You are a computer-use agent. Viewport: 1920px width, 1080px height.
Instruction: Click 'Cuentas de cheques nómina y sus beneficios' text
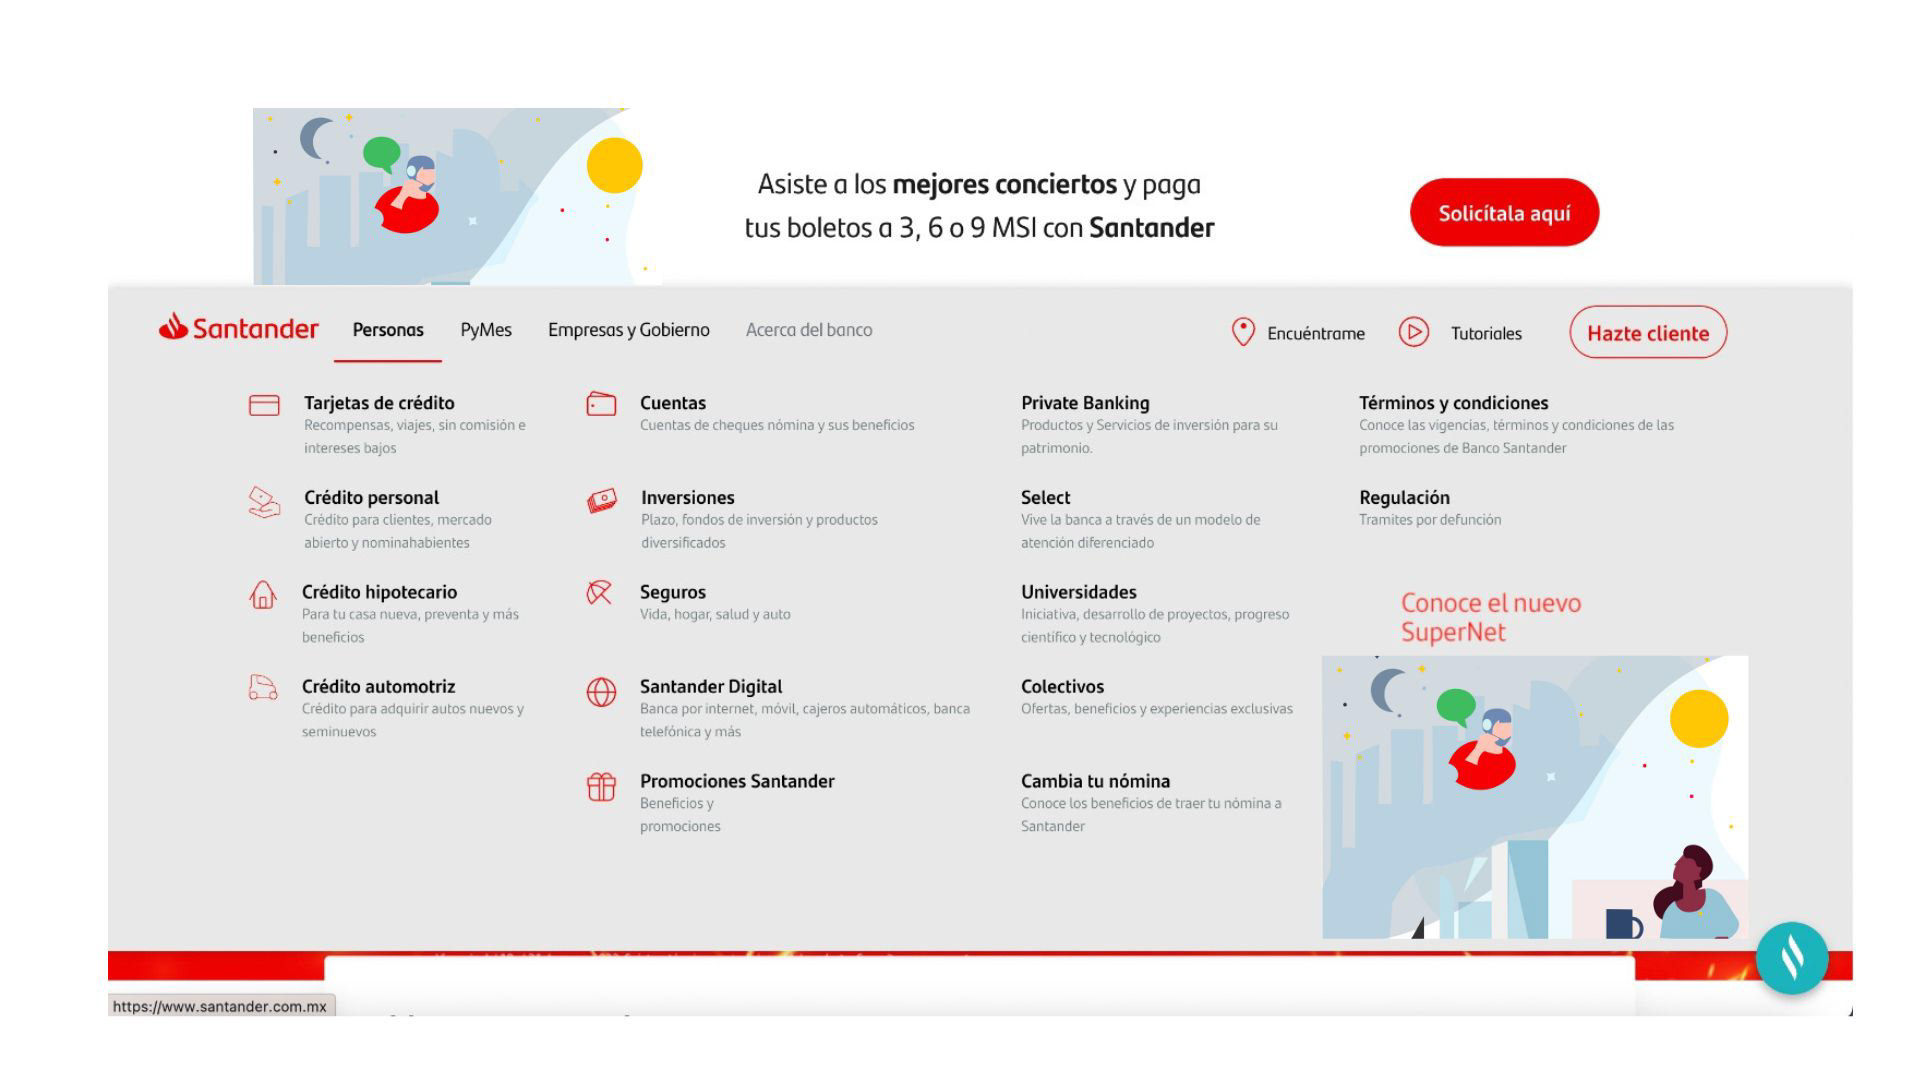pyautogui.click(x=777, y=425)
